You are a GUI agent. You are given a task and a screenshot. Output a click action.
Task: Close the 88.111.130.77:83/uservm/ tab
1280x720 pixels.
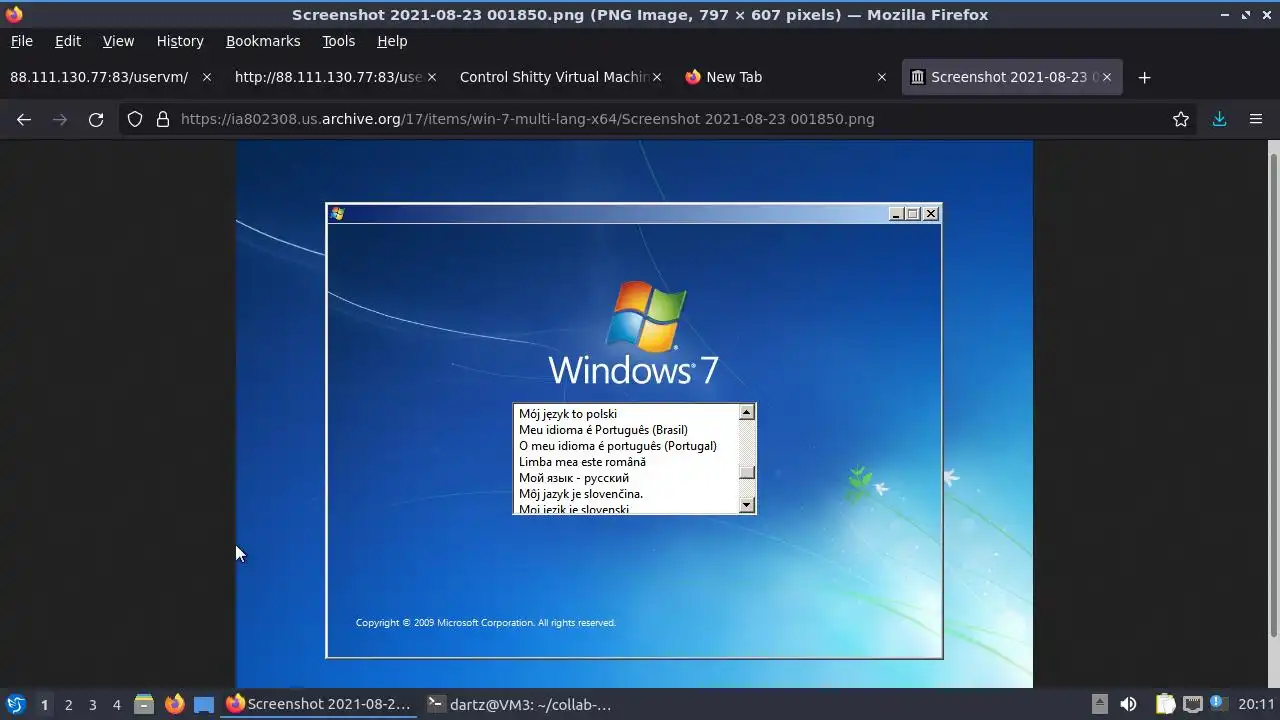(207, 77)
